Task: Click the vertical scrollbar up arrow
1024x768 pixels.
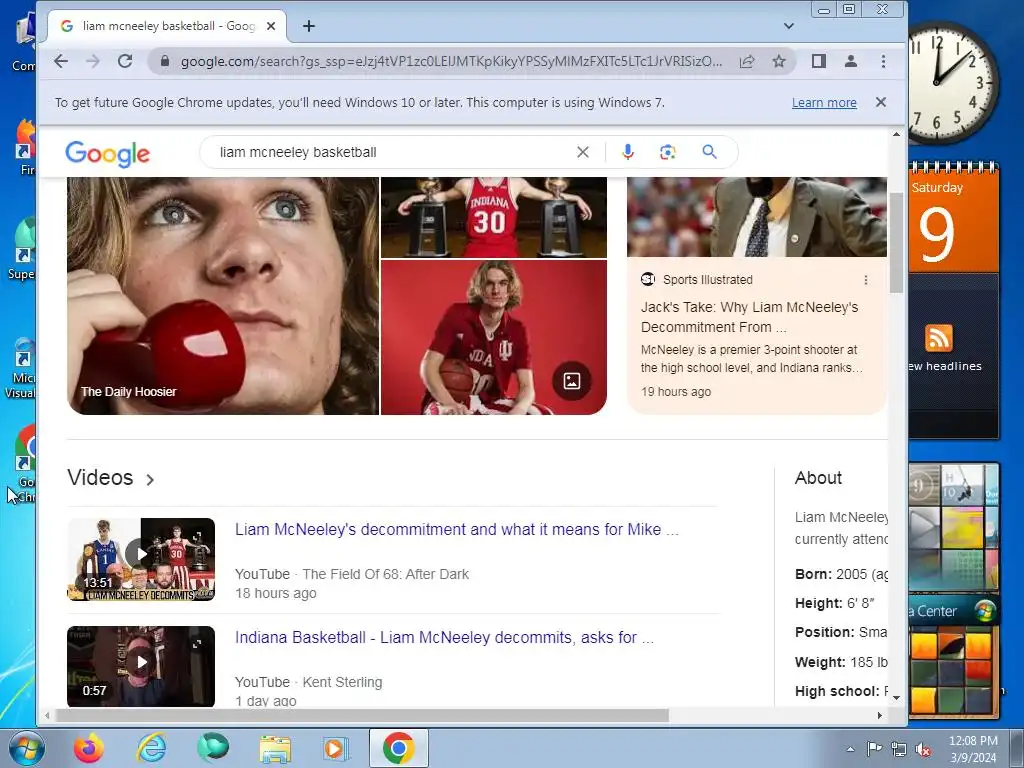Action: [x=896, y=135]
